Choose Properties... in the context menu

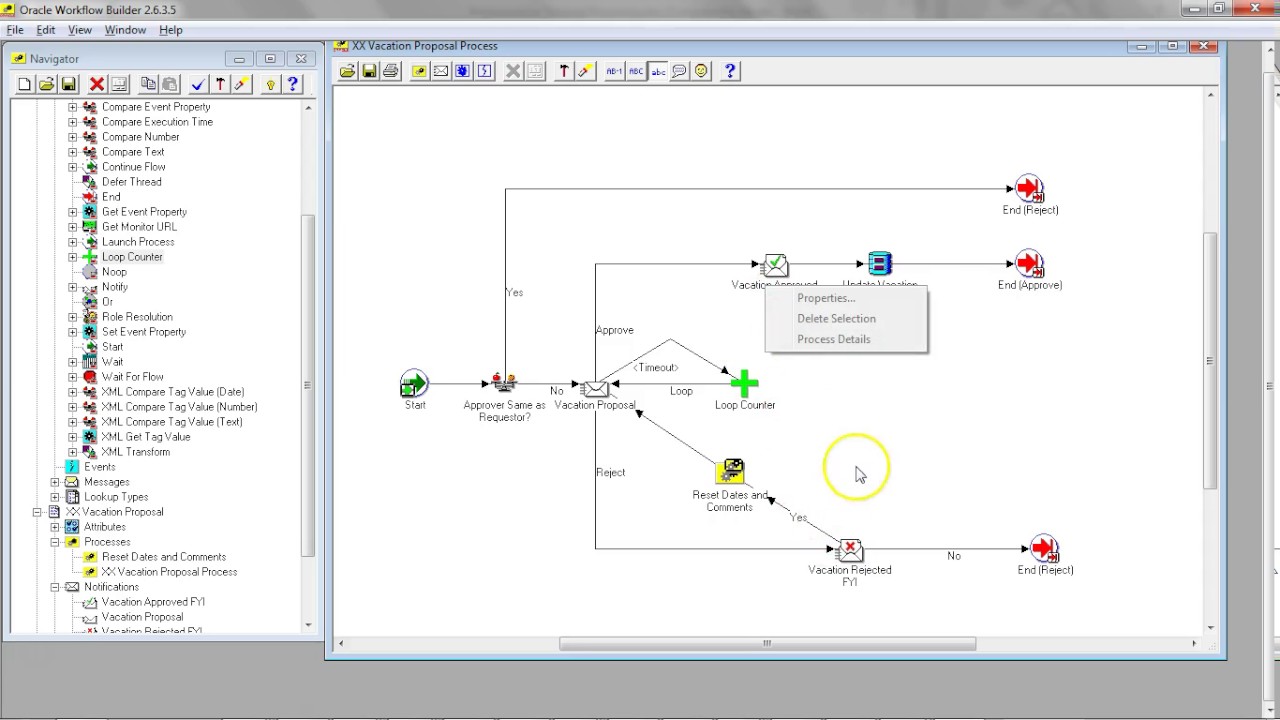click(826, 298)
